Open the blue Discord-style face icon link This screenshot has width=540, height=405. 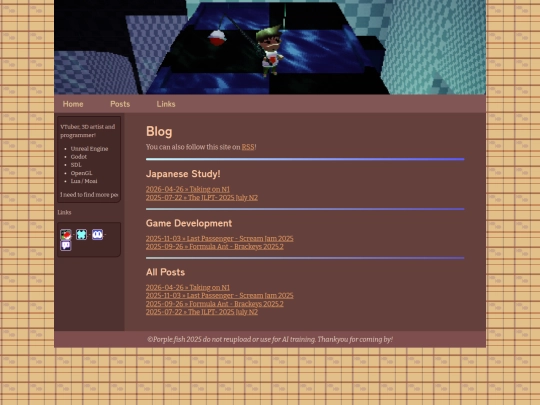click(97, 235)
